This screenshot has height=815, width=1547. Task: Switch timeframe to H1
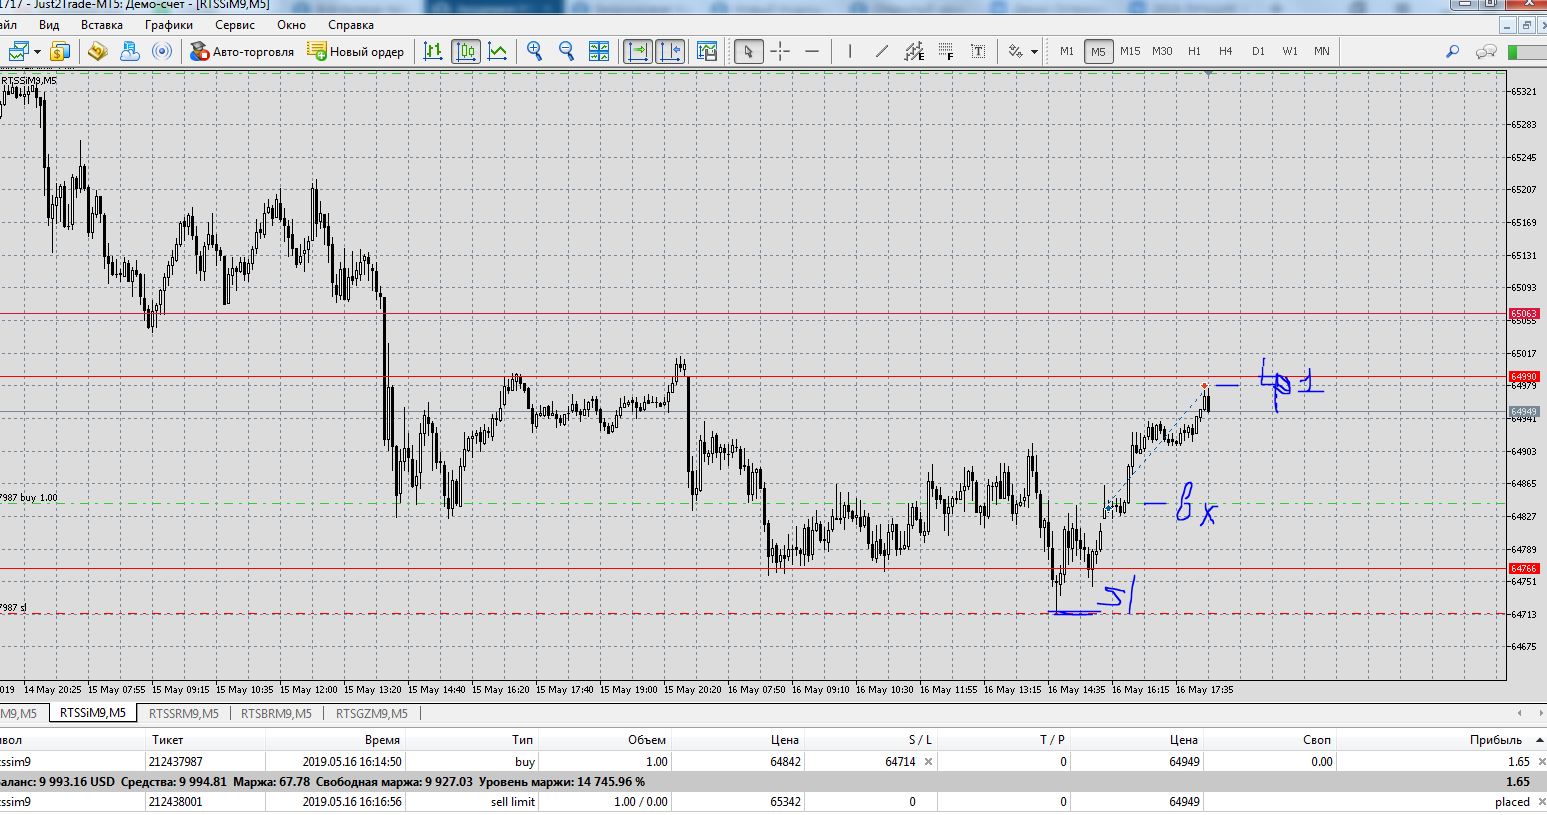tap(1194, 51)
